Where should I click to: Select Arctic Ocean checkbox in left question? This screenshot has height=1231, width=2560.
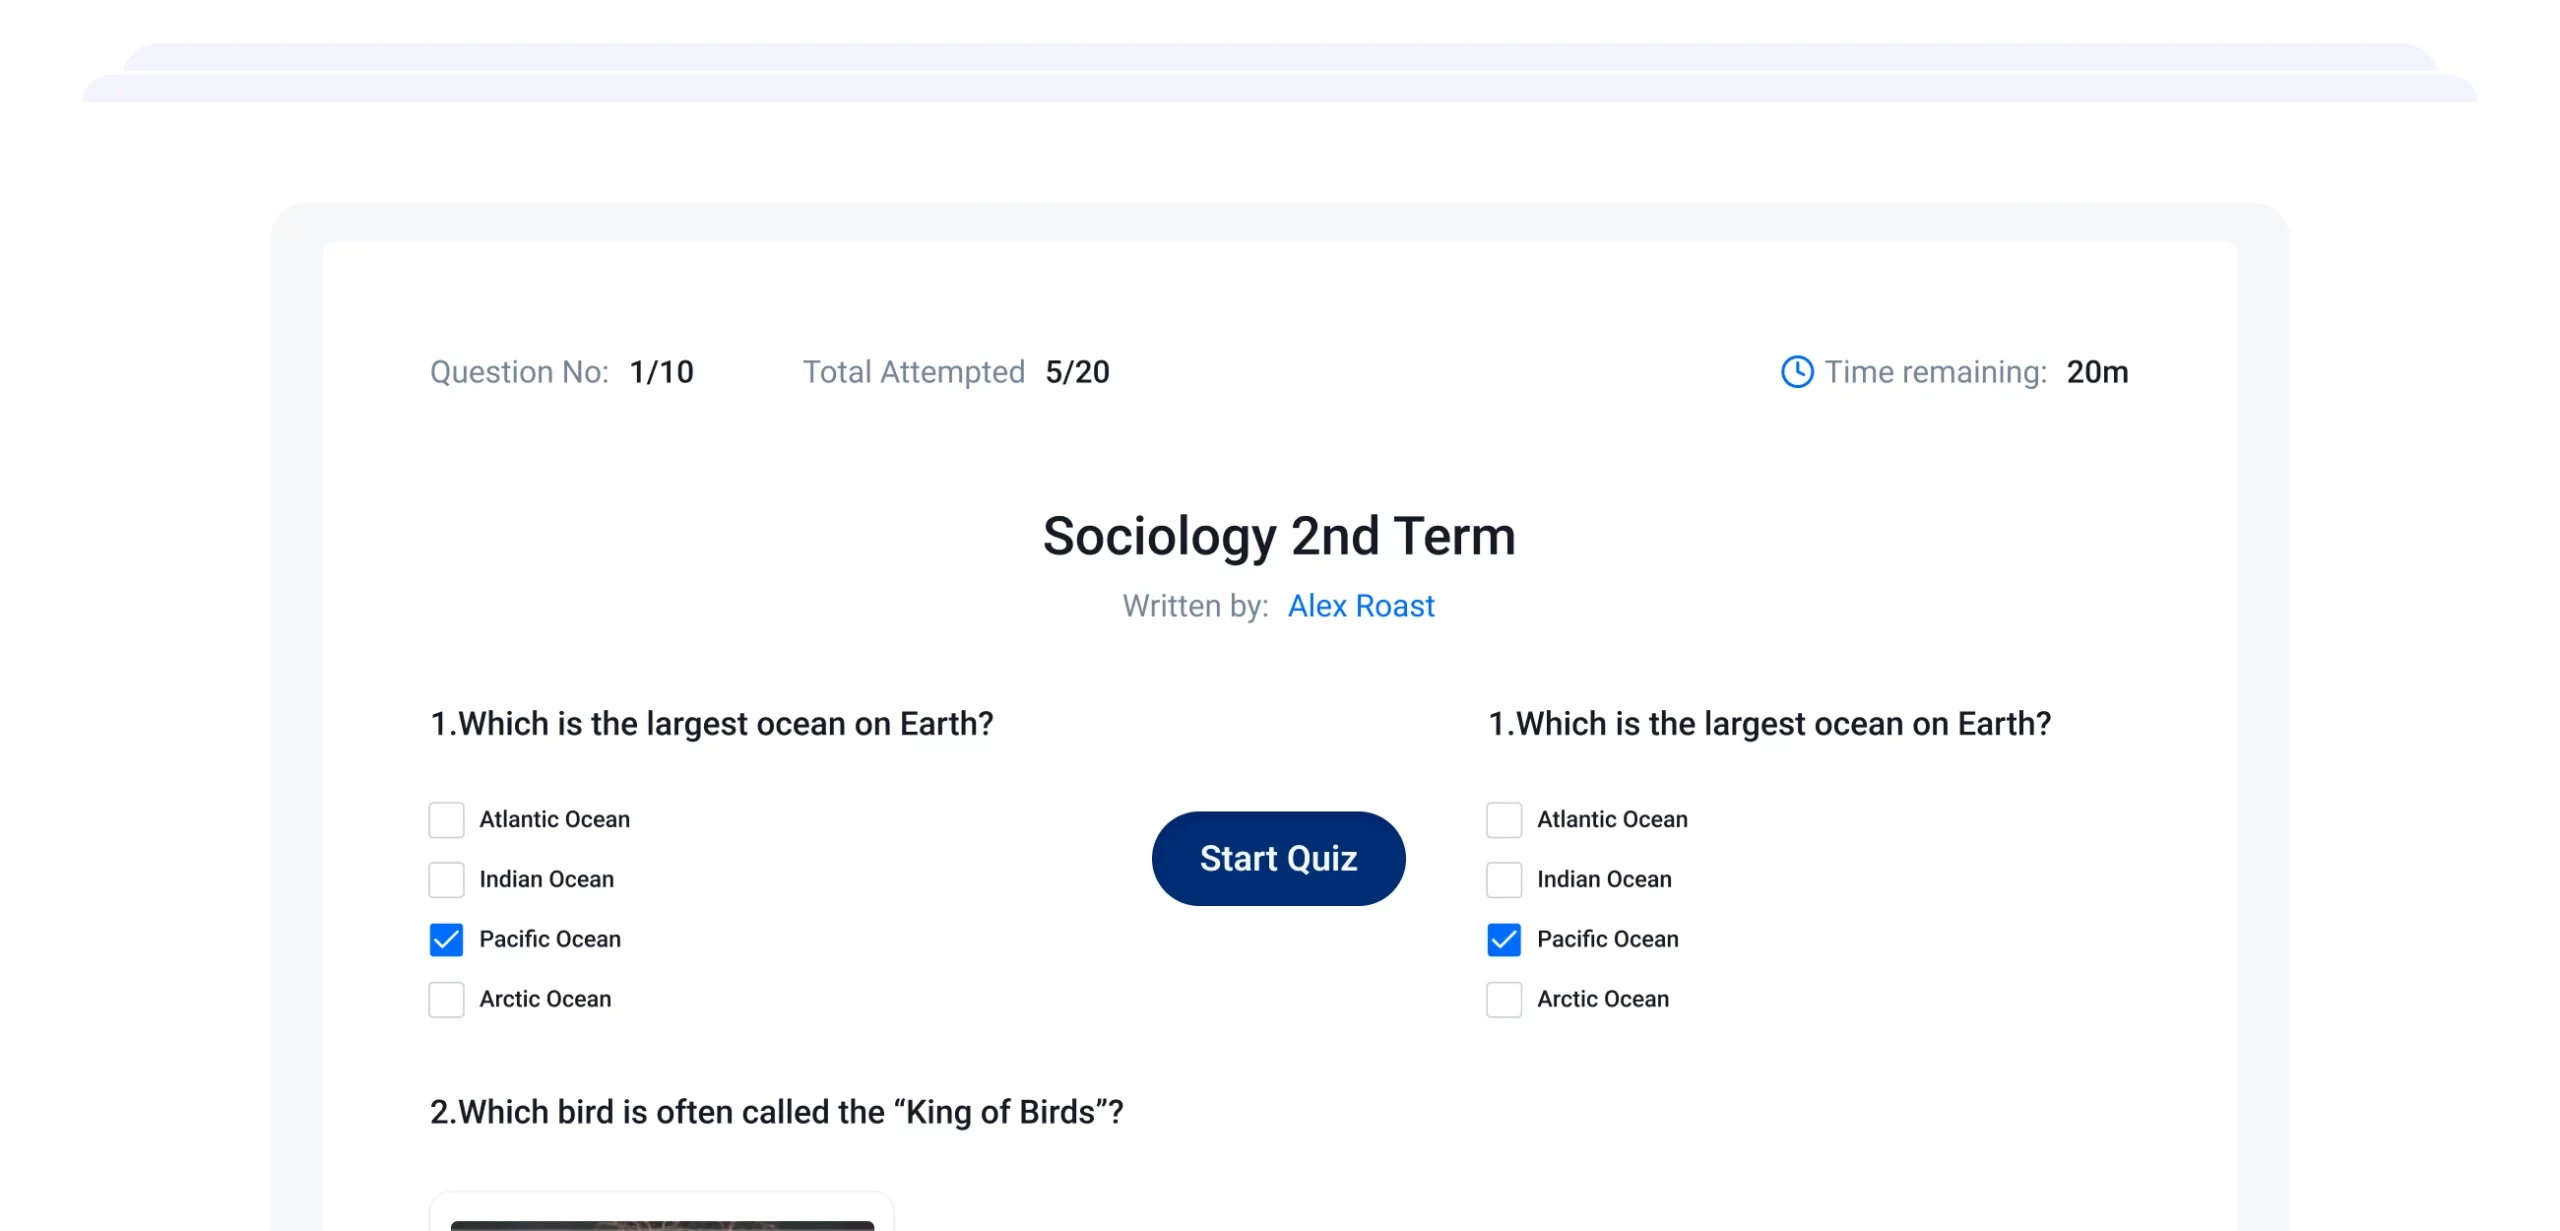[446, 1000]
